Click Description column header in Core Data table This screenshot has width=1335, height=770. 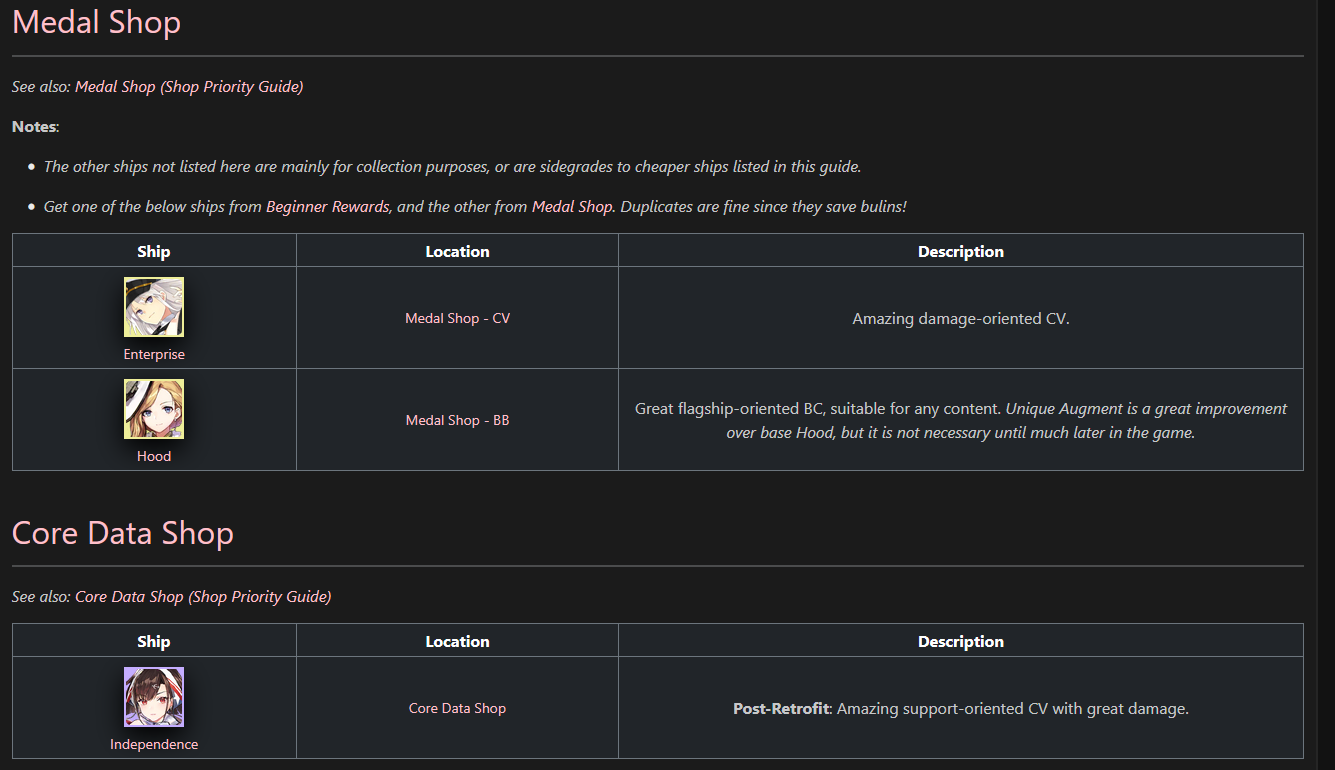pyautogui.click(x=960, y=642)
